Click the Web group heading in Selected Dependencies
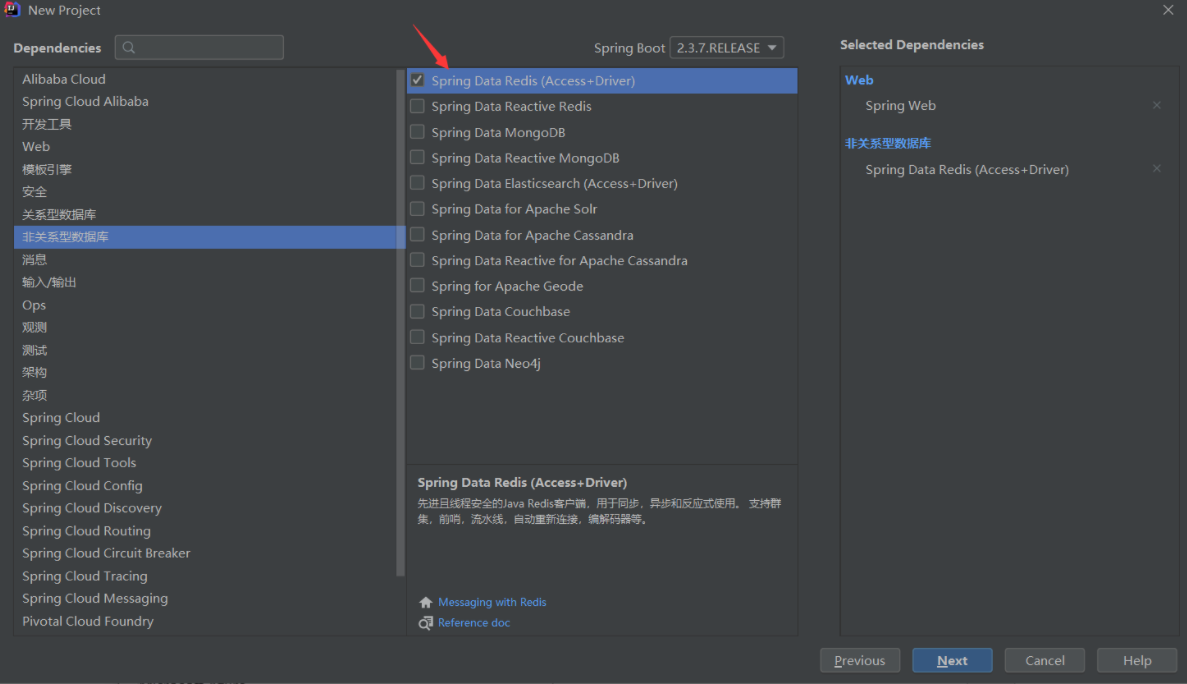1187x684 pixels. tap(859, 80)
